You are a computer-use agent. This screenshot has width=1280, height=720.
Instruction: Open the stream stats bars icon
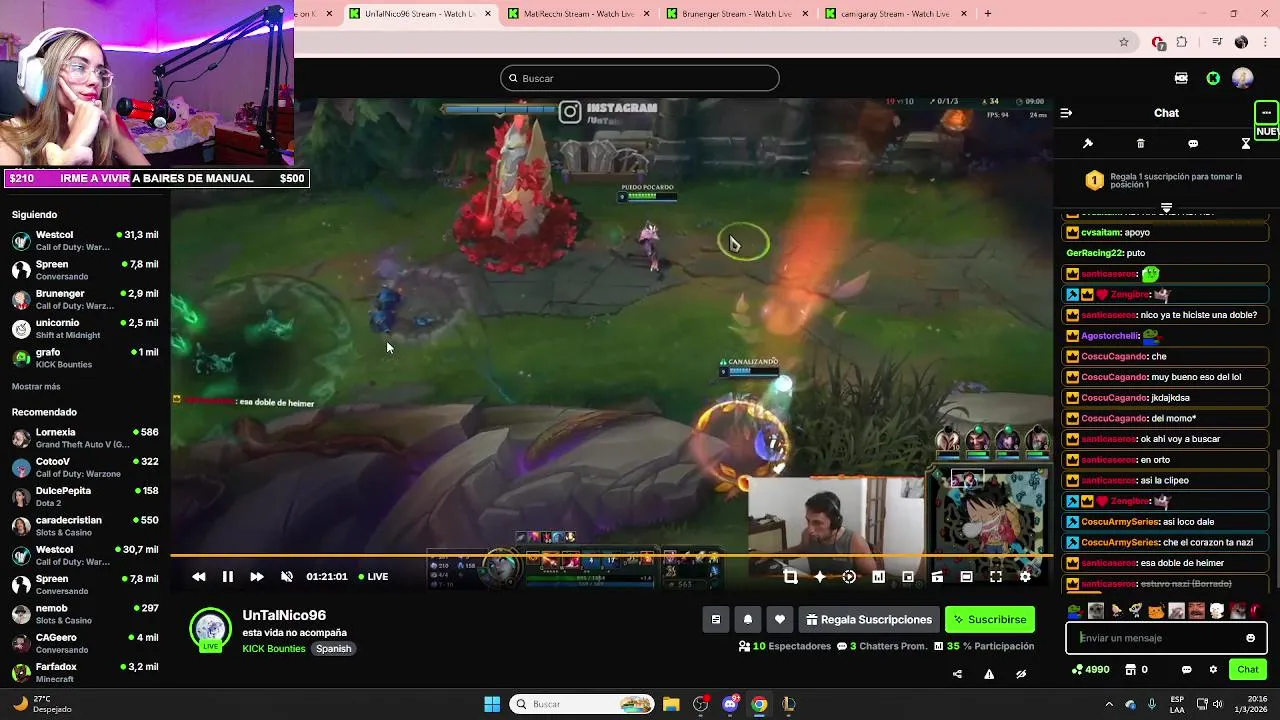[x=878, y=577]
